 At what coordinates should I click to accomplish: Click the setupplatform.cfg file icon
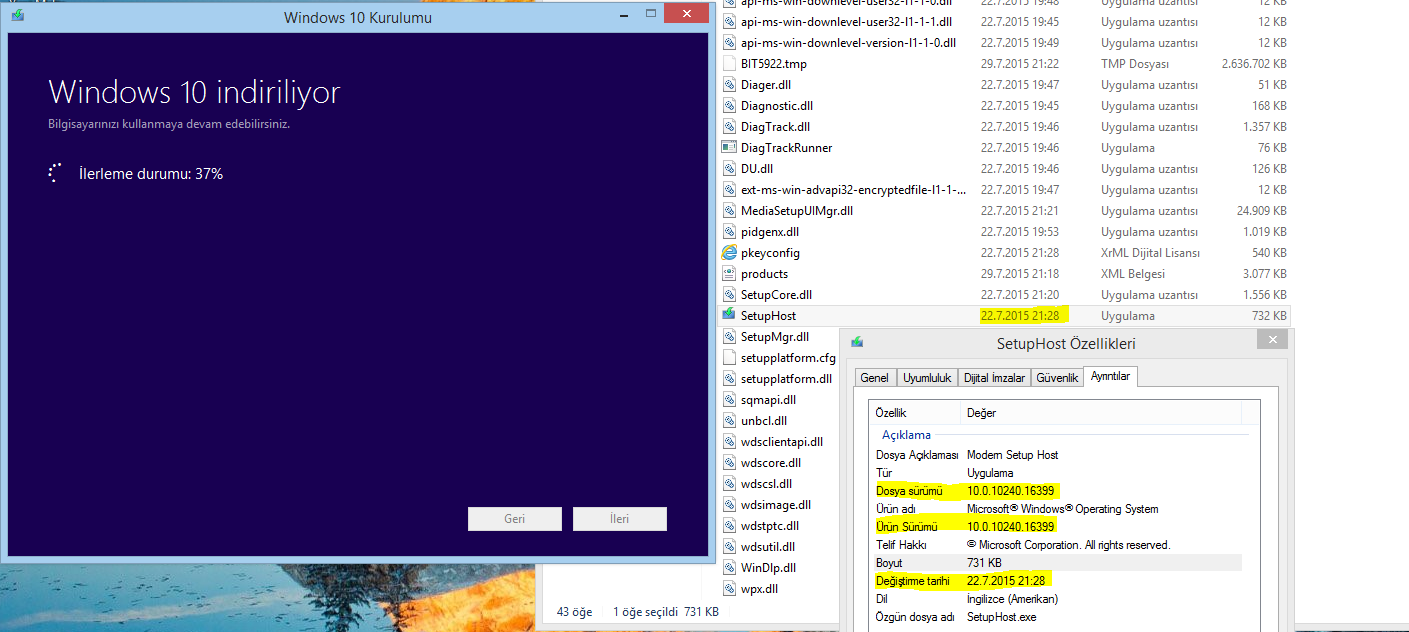click(x=729, y=357)
